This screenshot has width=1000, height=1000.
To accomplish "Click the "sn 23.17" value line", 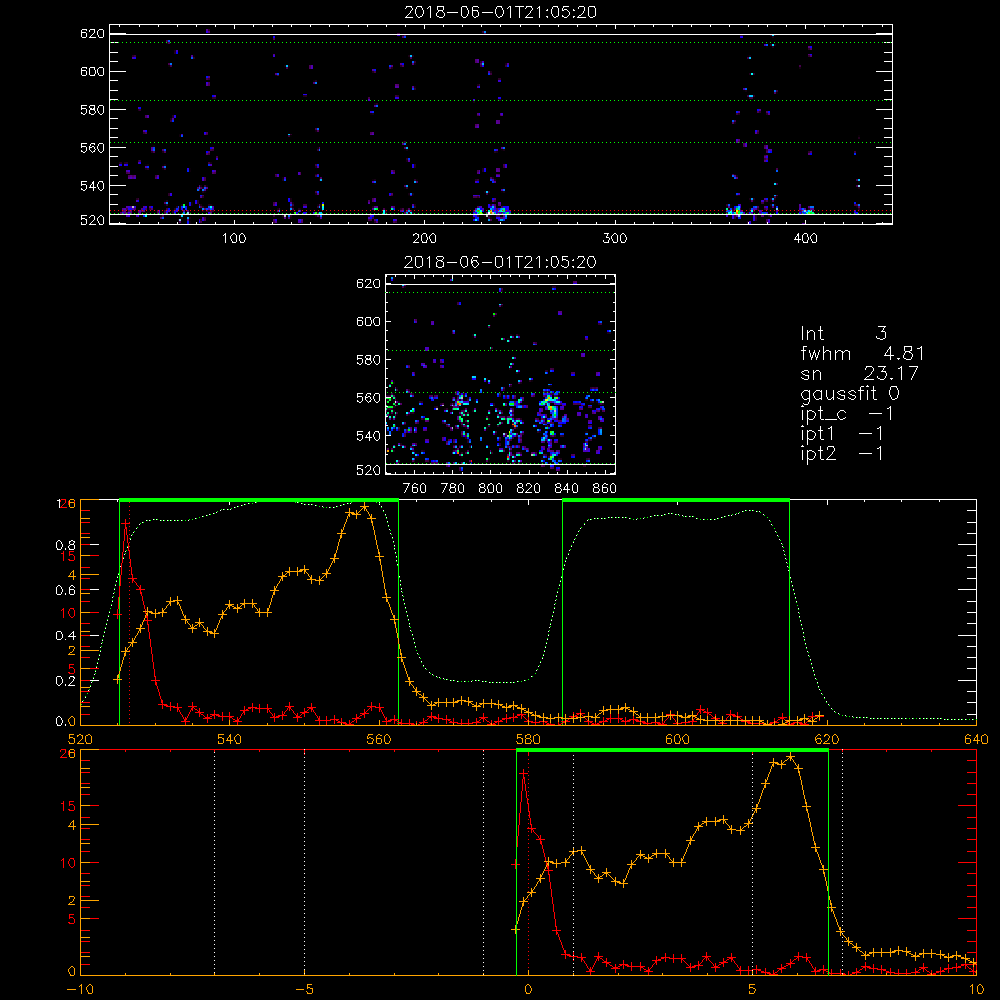I will click(x=860, y=373).
